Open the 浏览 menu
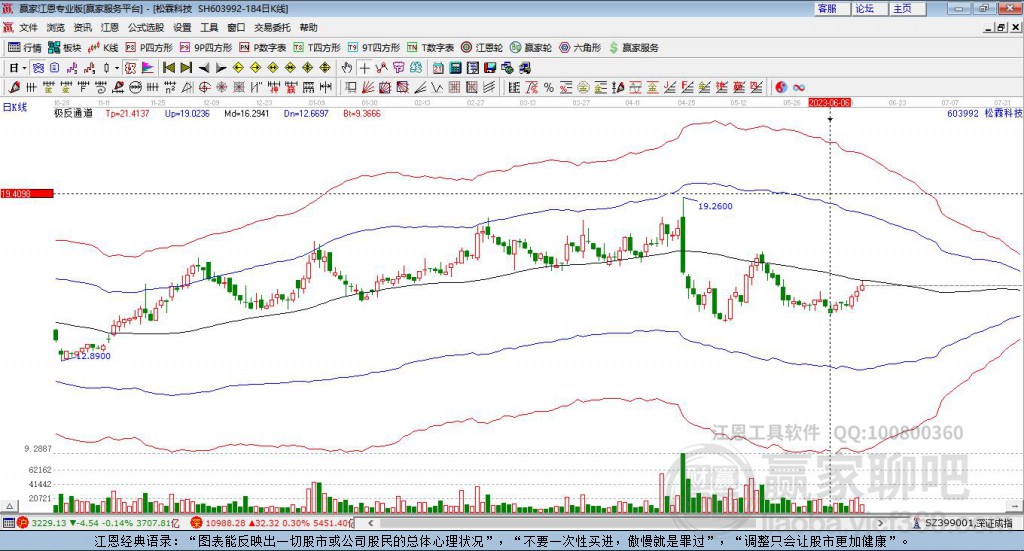 [56, 27]
